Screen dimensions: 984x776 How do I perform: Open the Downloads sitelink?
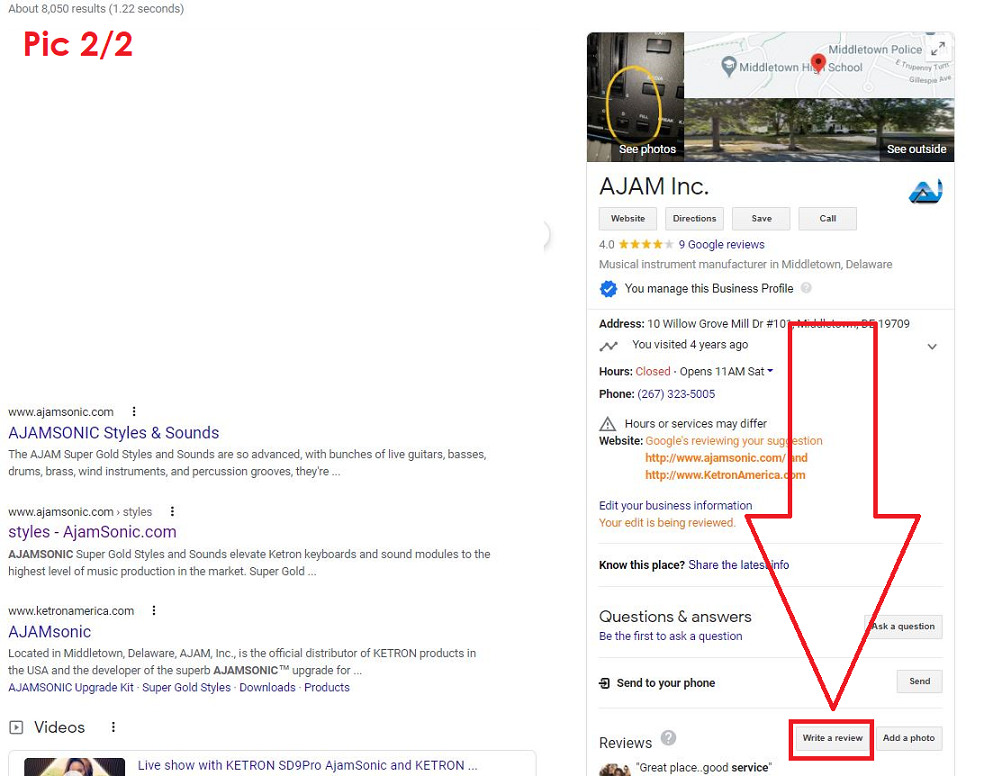coord(267,688)
